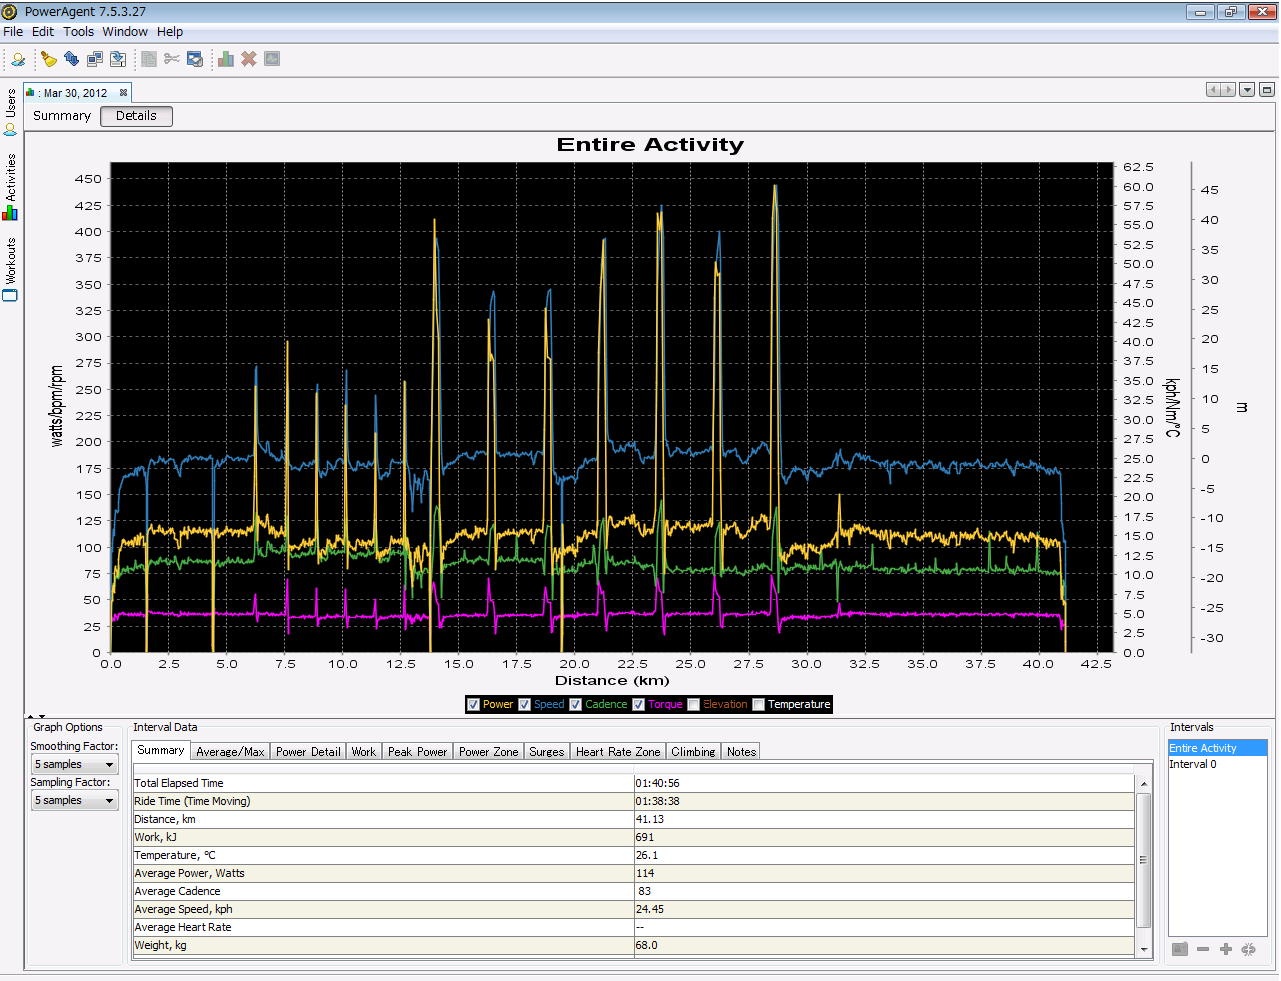Click the blue window picture toolbar icon
The height and width of the screenshot is (981, 1281).
[x=195, y=60]
